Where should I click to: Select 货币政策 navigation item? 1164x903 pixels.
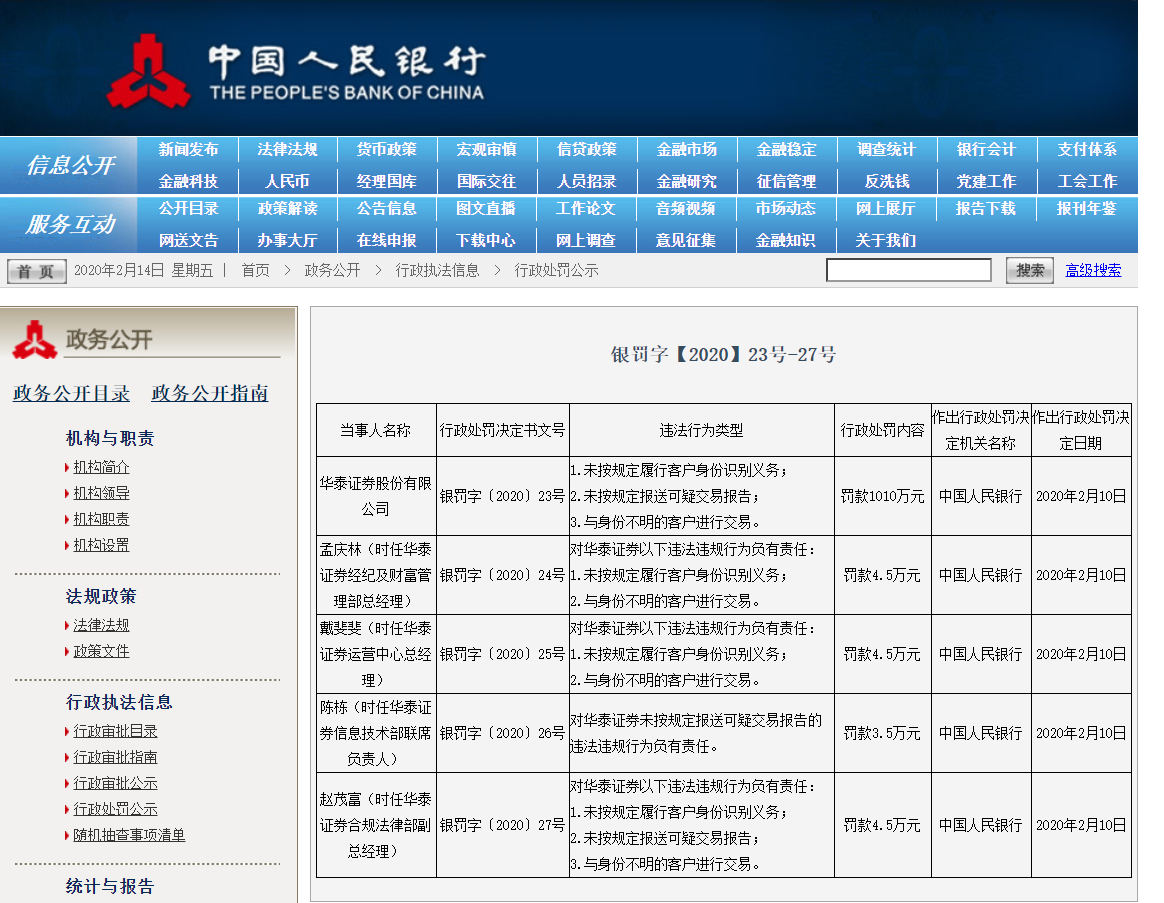pyautogui.click(x=387, y=149)
